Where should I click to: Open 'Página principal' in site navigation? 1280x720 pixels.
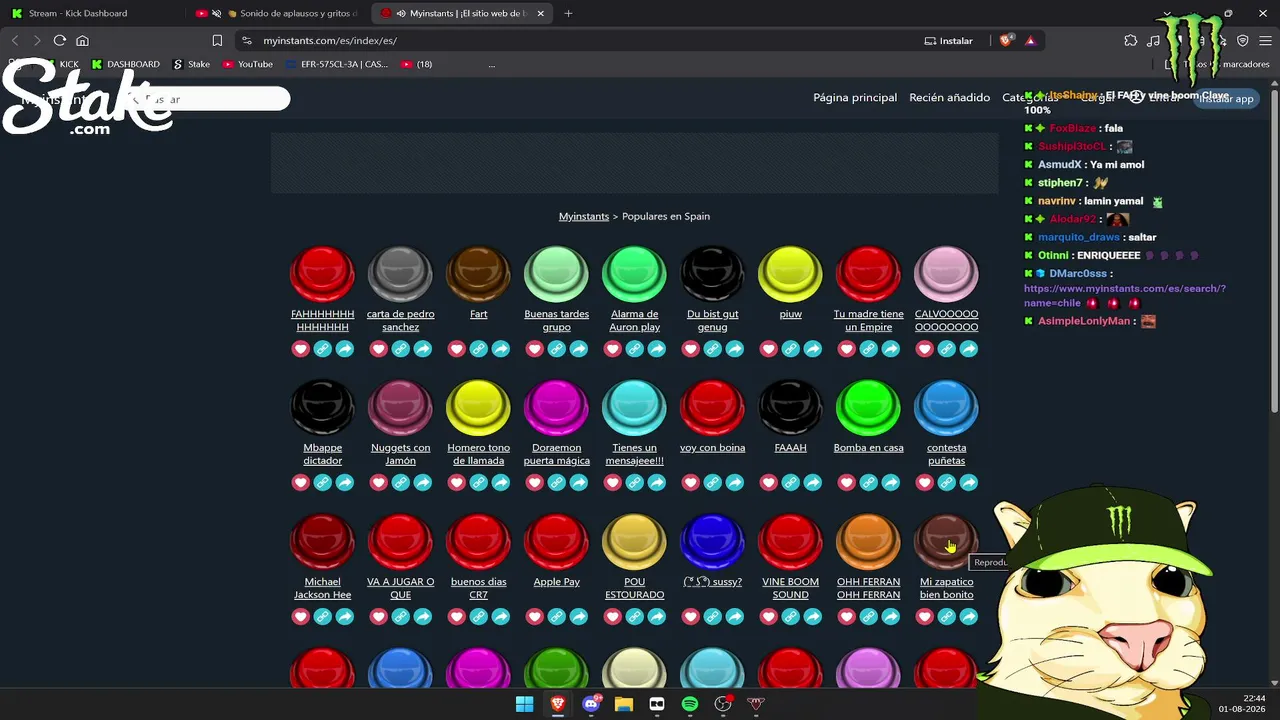point(855,98)
